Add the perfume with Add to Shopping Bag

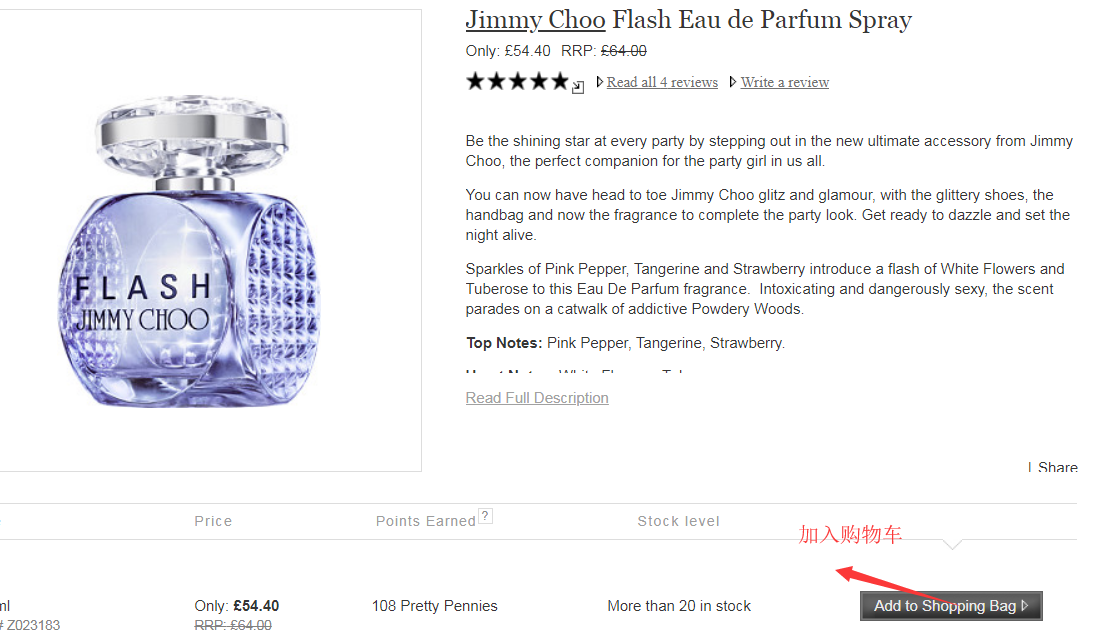click(951, 606)
